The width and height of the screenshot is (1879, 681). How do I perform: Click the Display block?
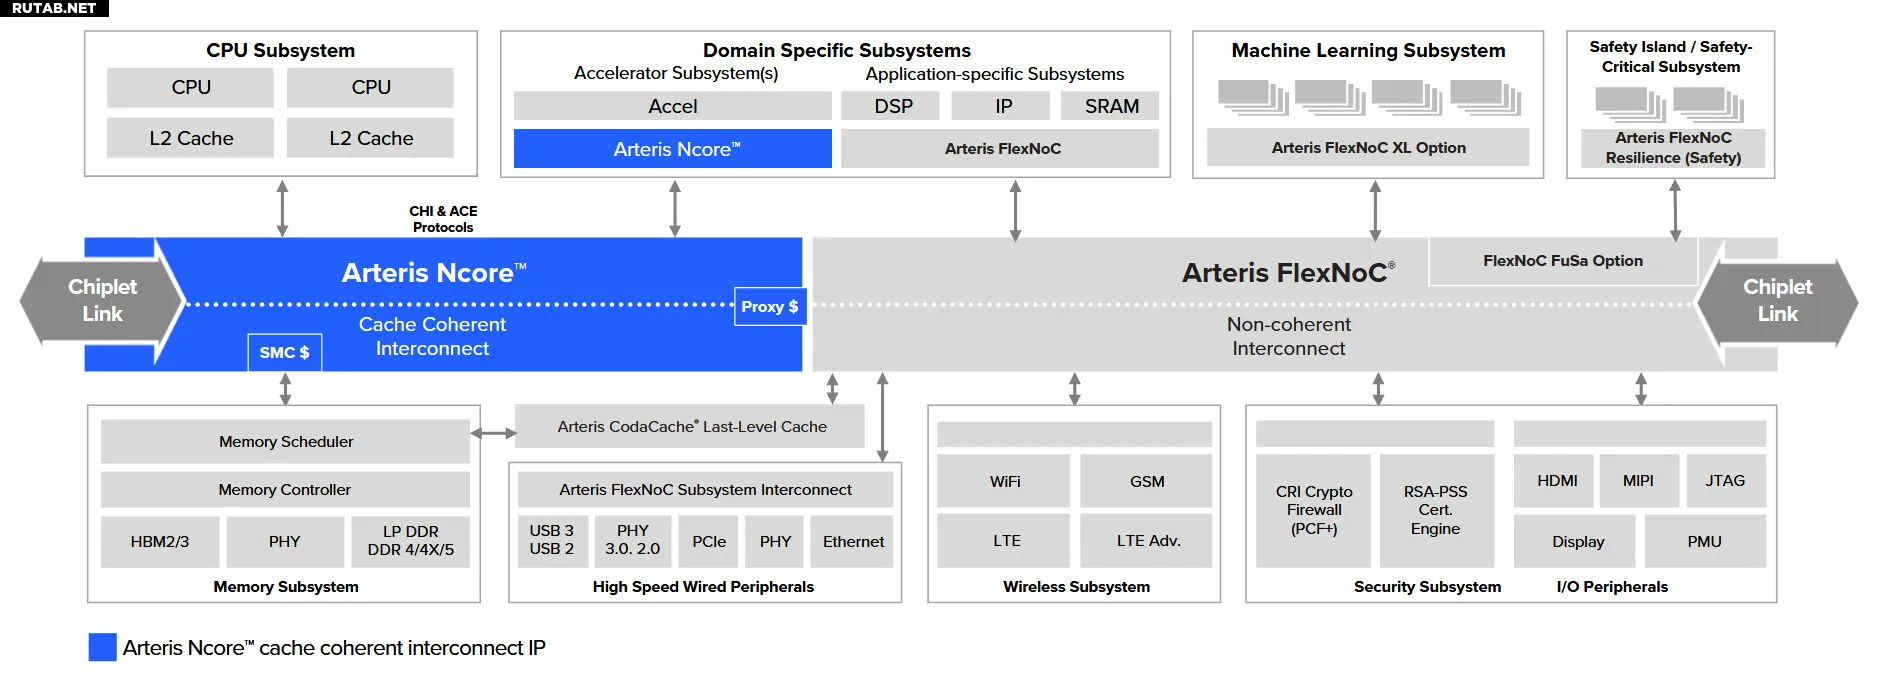(1576, 542)
